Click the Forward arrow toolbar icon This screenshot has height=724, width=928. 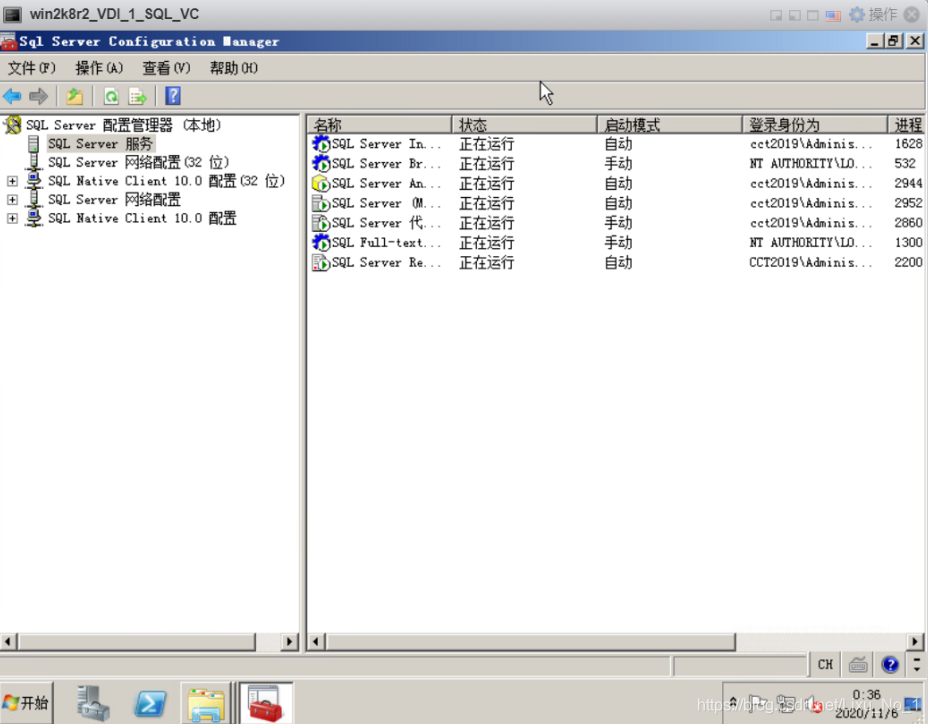(38, 96)
